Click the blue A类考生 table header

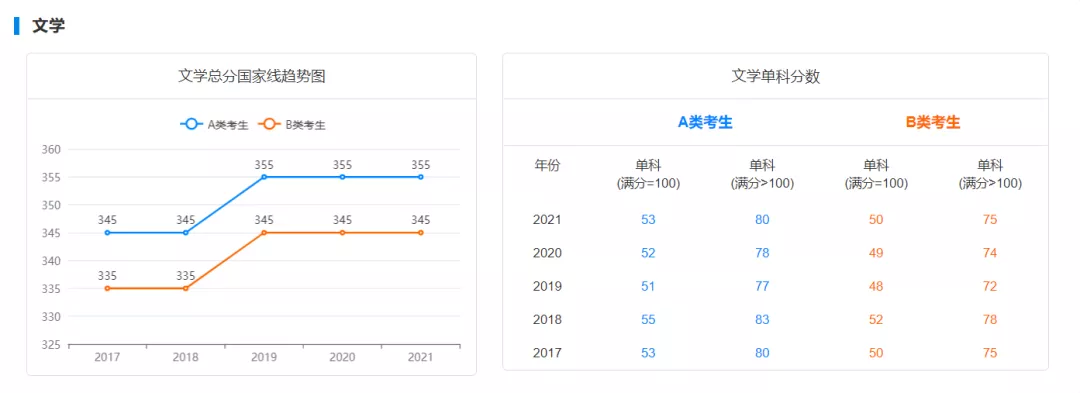(x=705, y=123)
